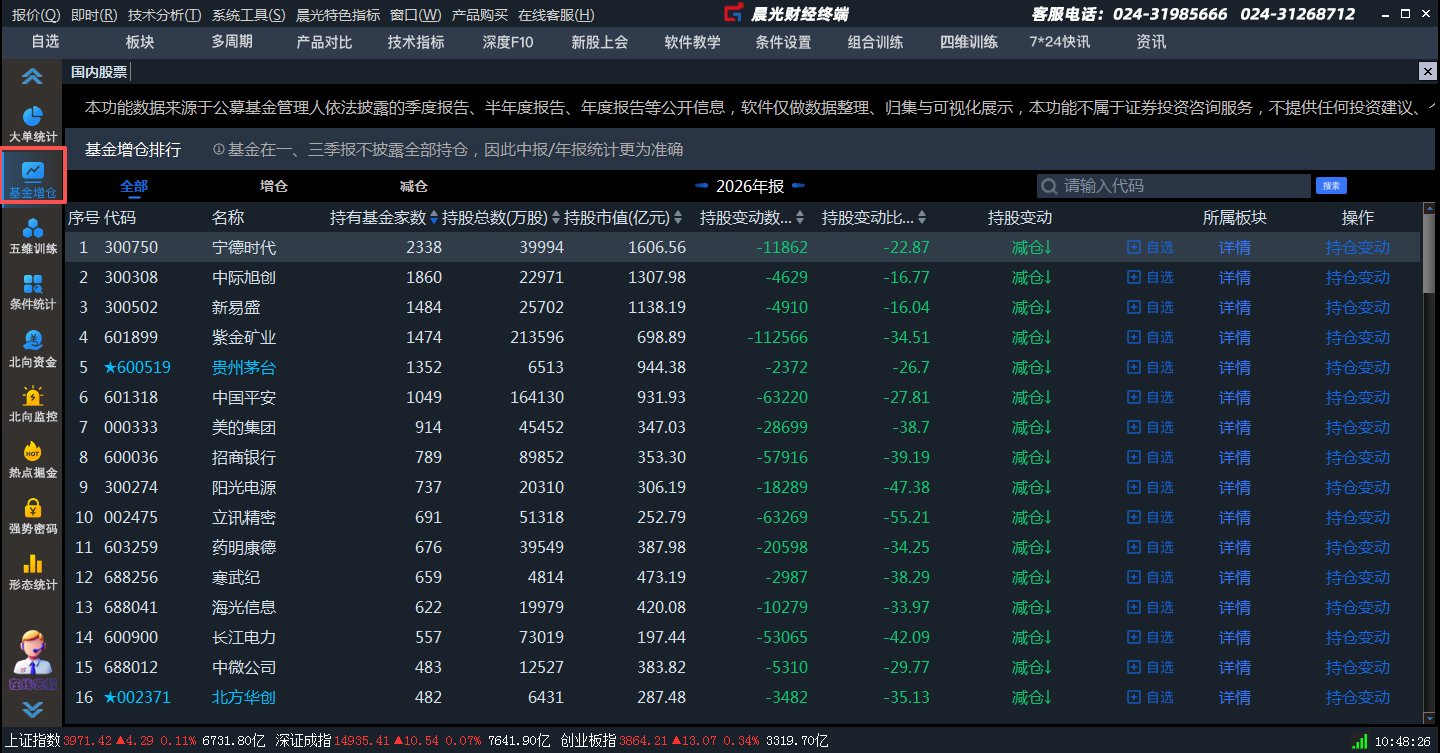
Task: Open the 大单统计 sidebar tool
Action: tap(32, 124)
